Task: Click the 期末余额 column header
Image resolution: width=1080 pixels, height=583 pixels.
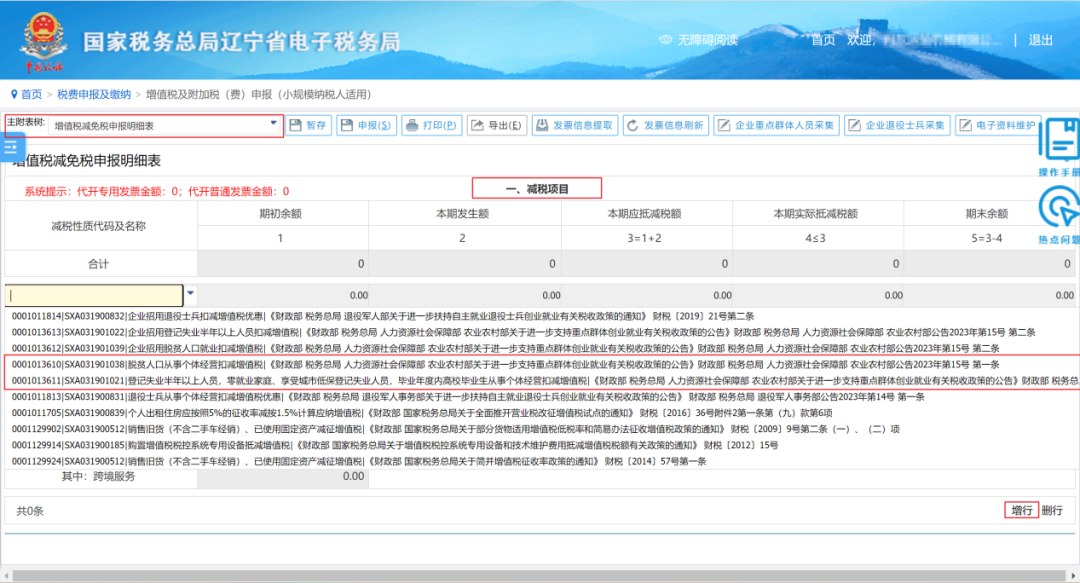Action: coord(987,214)
